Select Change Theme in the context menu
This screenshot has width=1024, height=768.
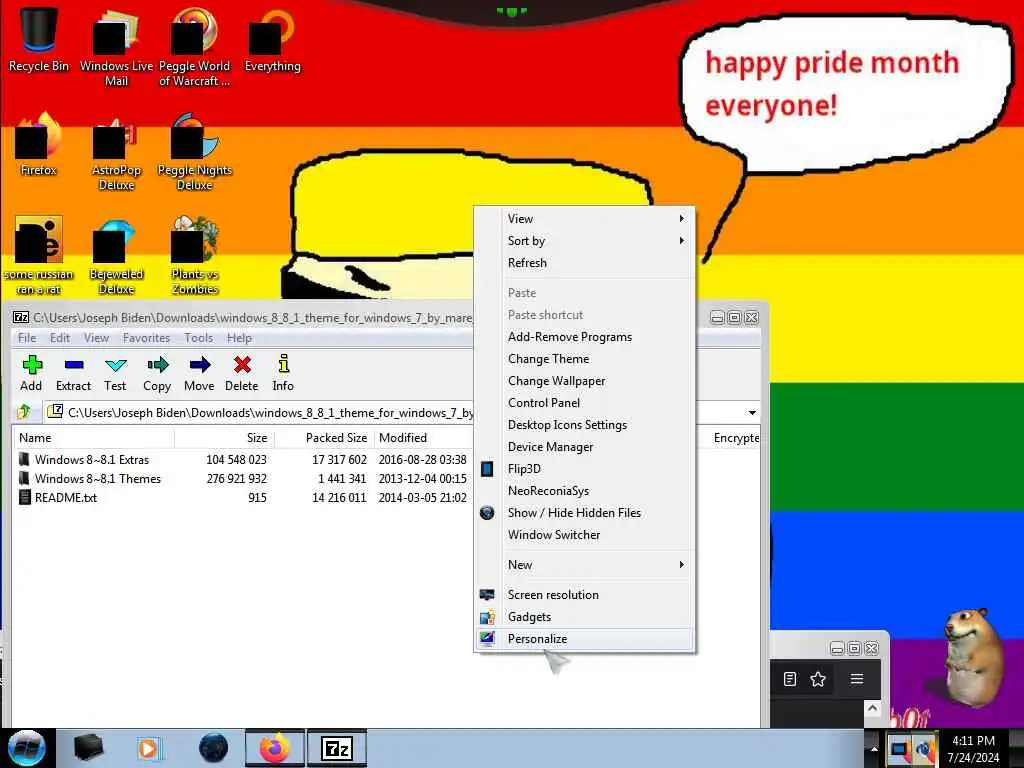pyautogui.click(x=584, y=359)
